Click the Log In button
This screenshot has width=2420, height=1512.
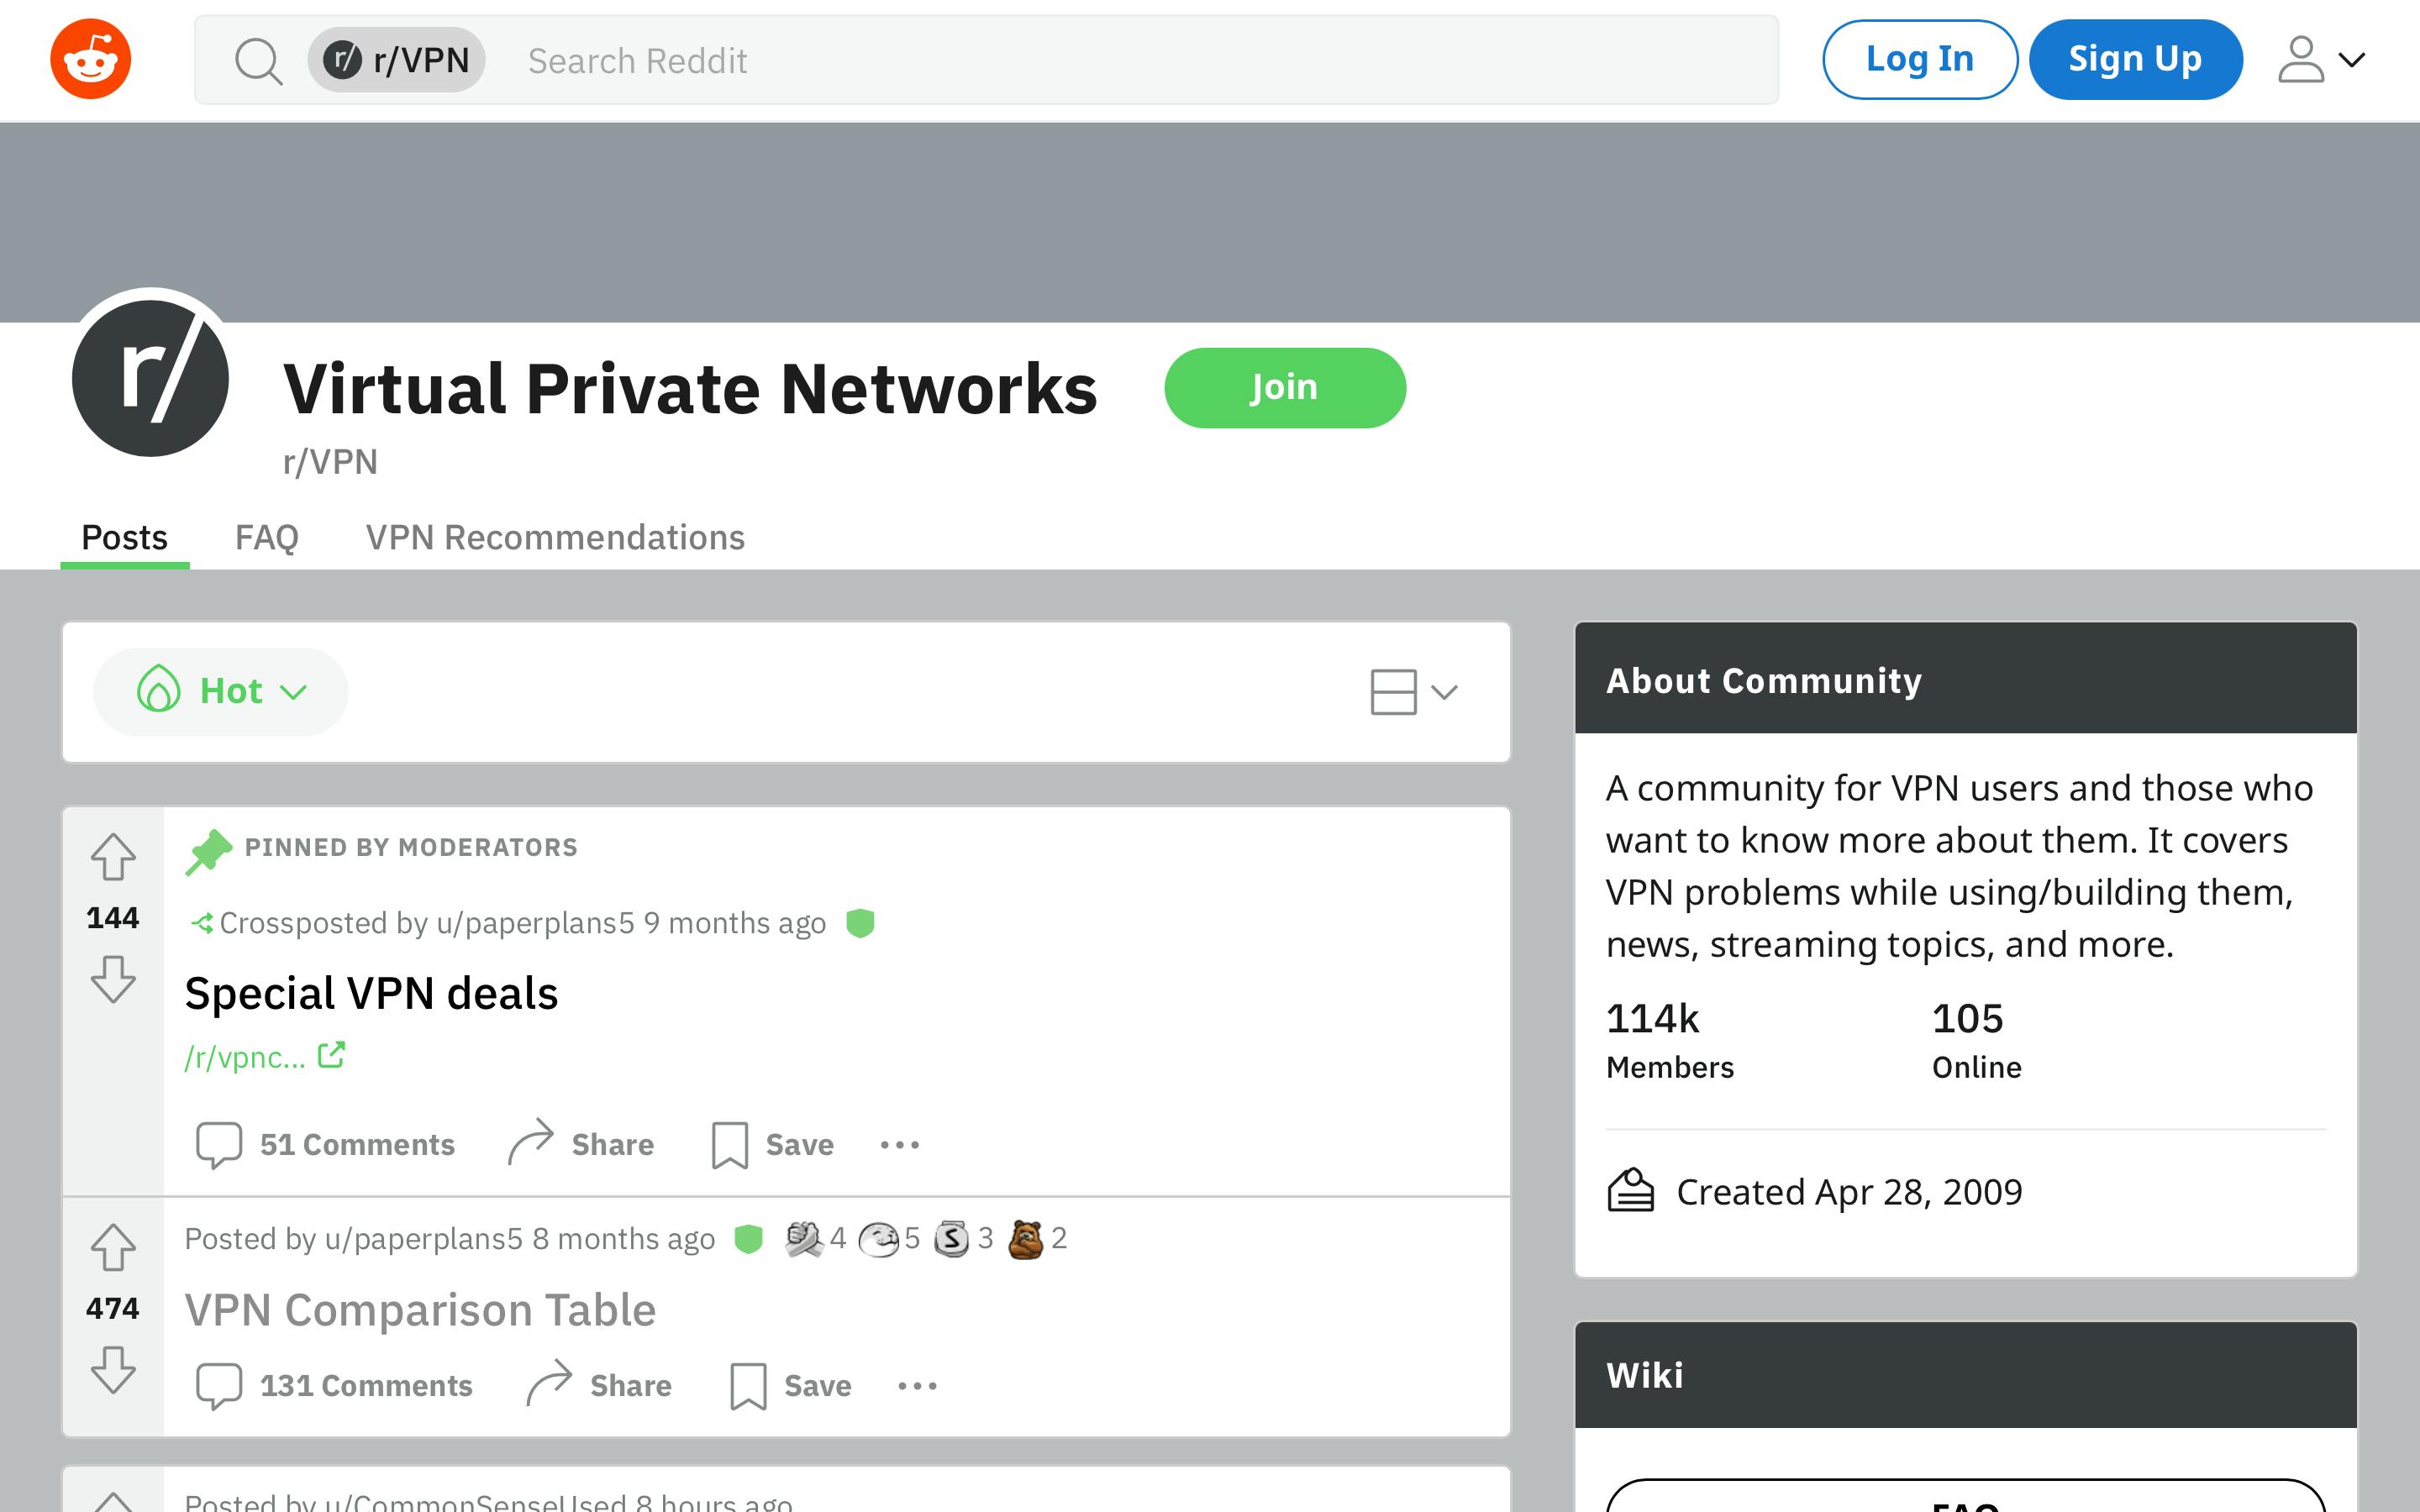click(1919, 59)
